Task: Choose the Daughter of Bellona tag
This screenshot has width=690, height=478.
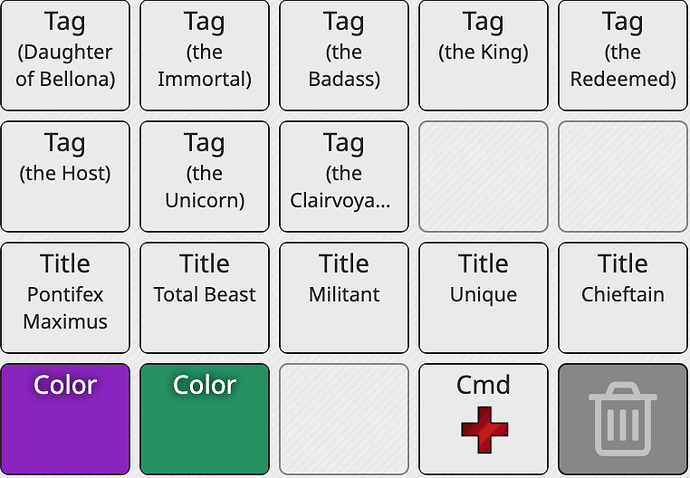Action: [65, 55]
